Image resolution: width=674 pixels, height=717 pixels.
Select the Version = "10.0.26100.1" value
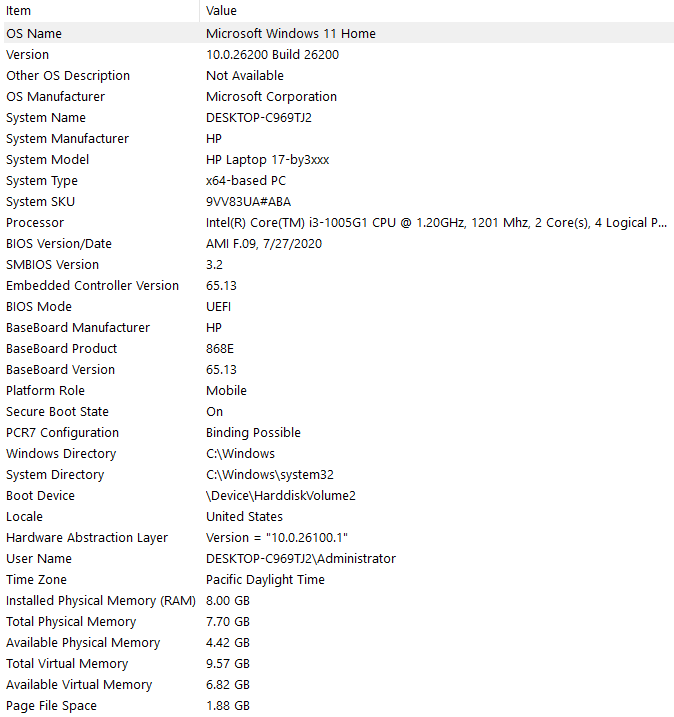(x=277, y=538)
